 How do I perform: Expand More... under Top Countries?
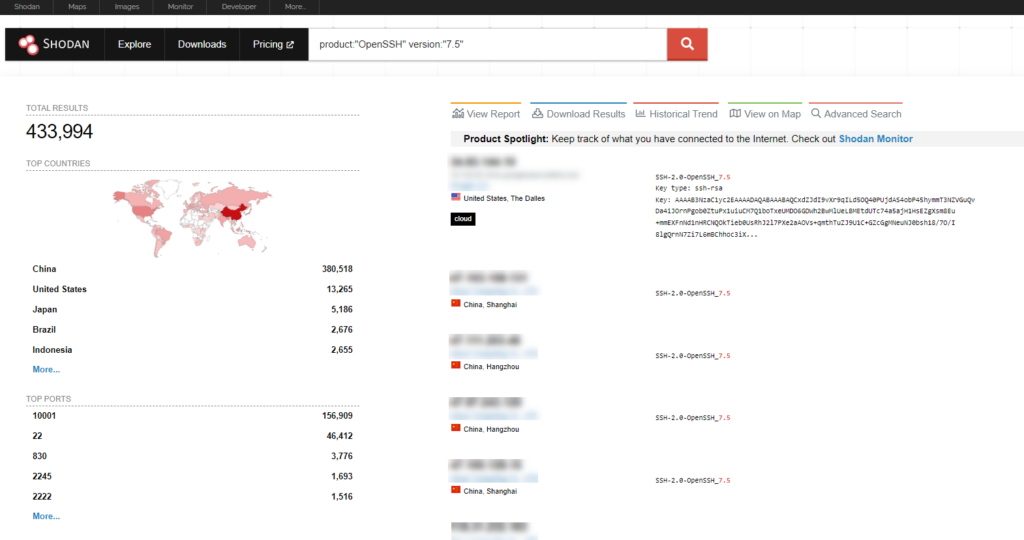pyautogui.click(x=46, y=369)
